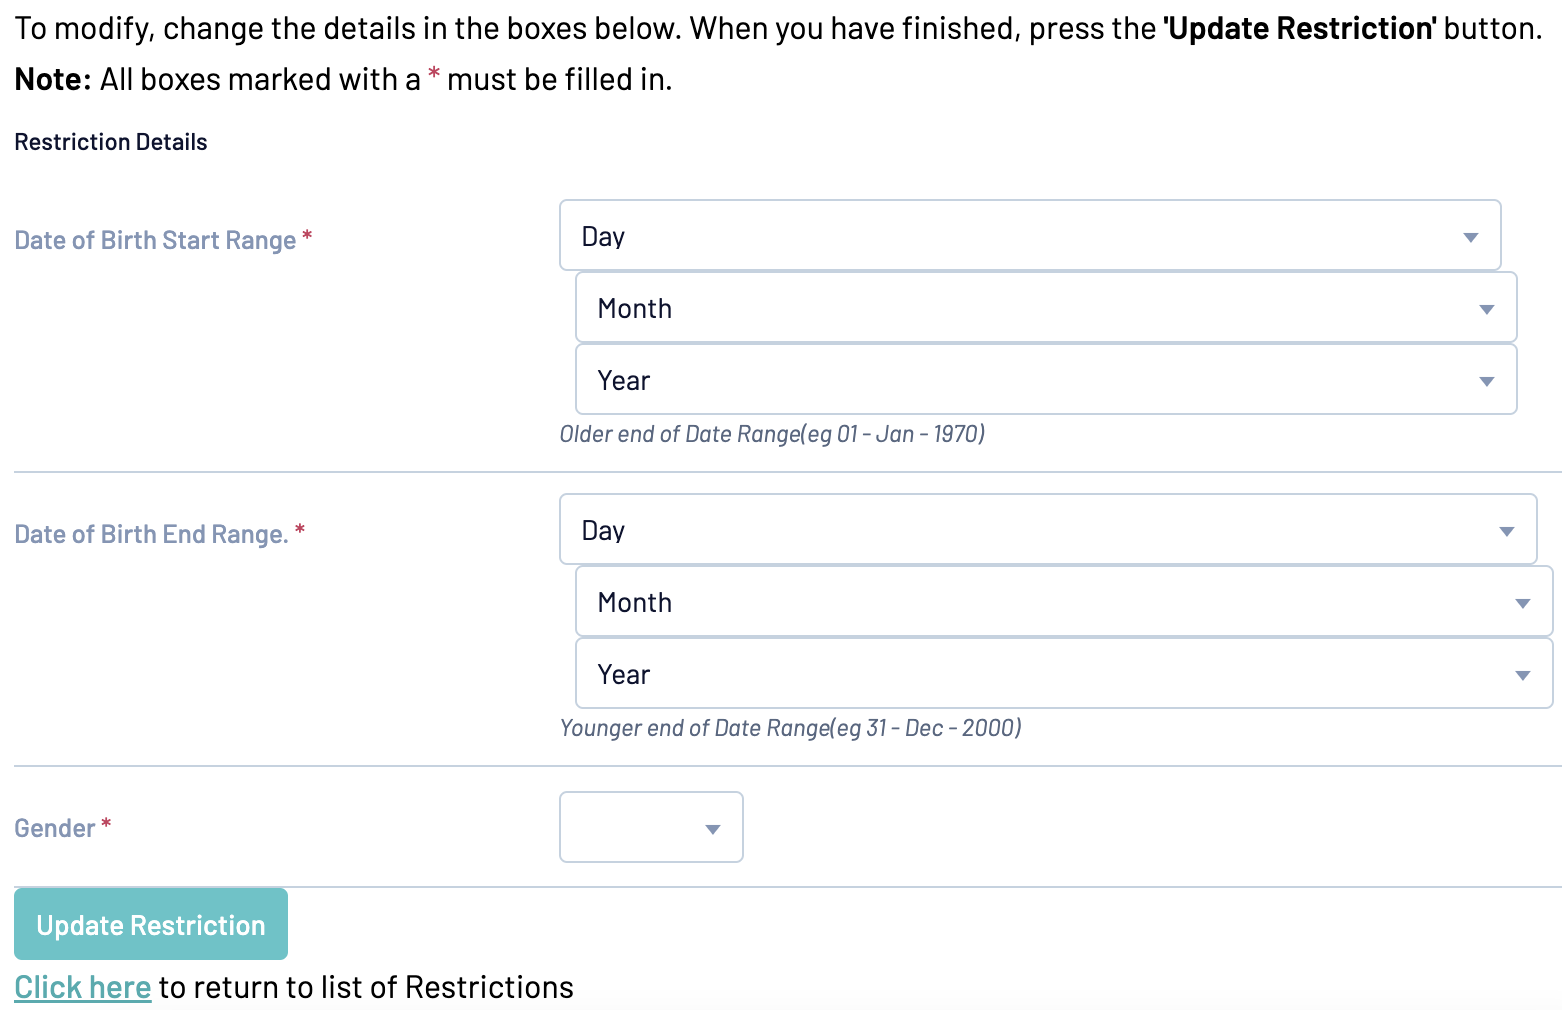Select the Gender field label
This screenshot has width=1562, height=1010.
[x=55, y=828]
